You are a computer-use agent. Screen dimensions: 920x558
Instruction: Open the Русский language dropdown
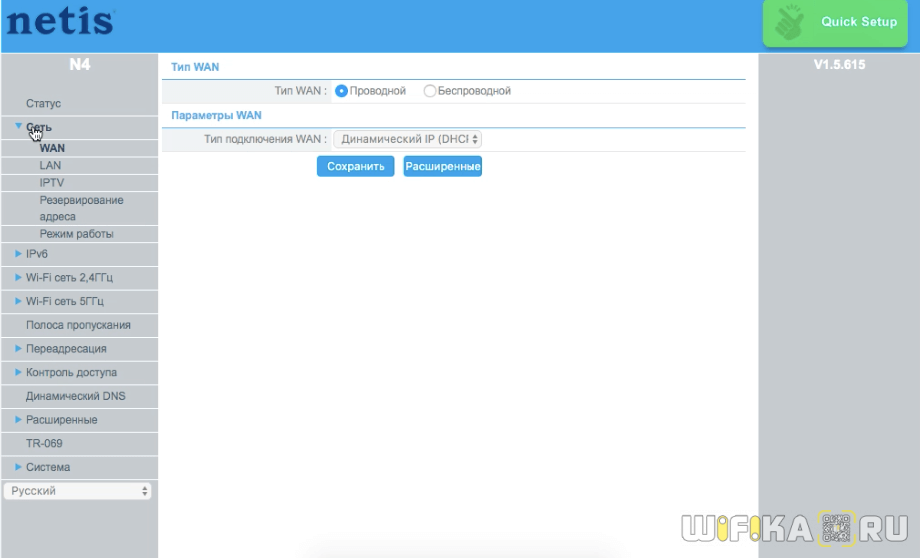point(78,491)
